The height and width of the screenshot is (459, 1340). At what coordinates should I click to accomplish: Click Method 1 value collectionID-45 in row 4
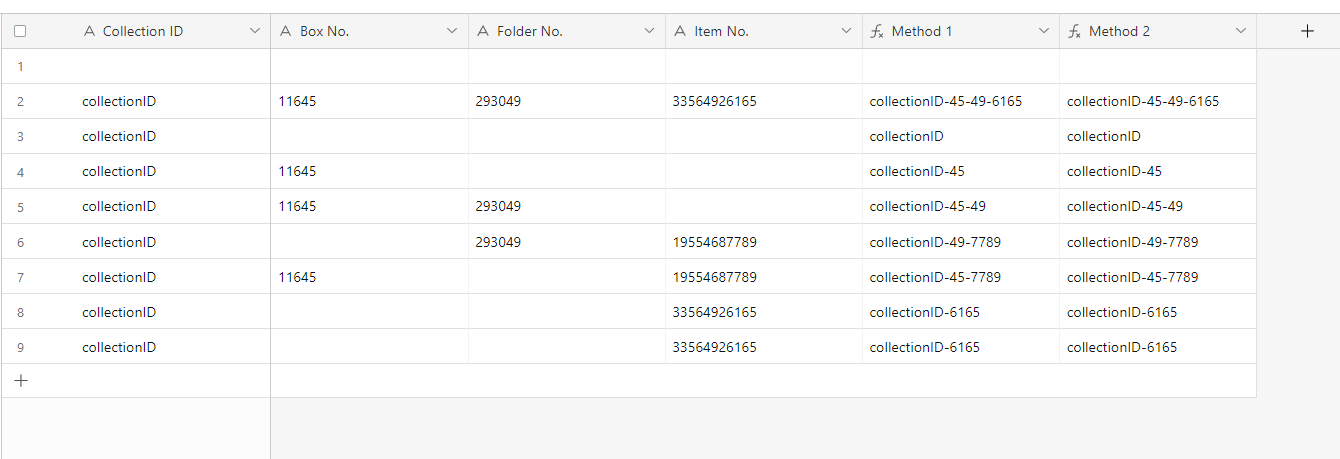click(917, 171)
